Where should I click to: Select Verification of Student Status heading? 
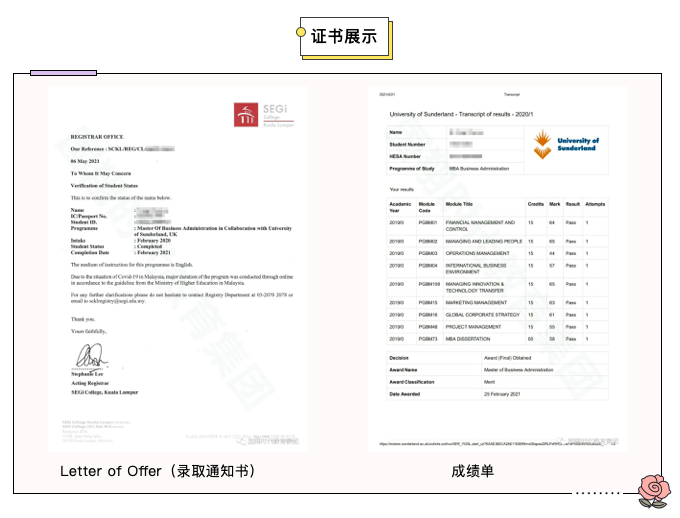104,185
